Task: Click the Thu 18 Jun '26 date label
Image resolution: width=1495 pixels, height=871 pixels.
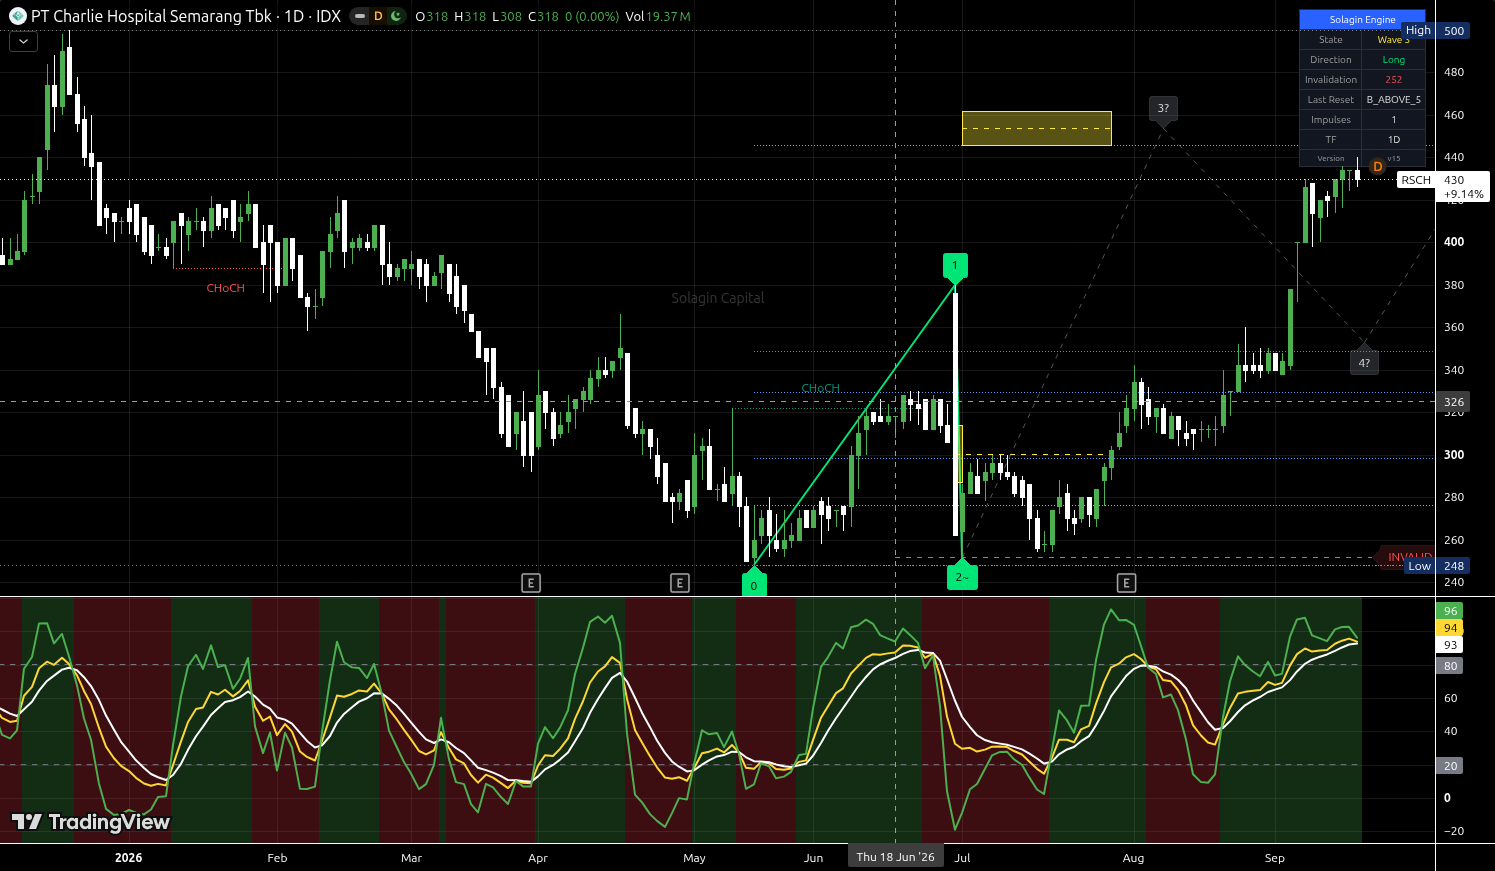Action: click(895, 857)
